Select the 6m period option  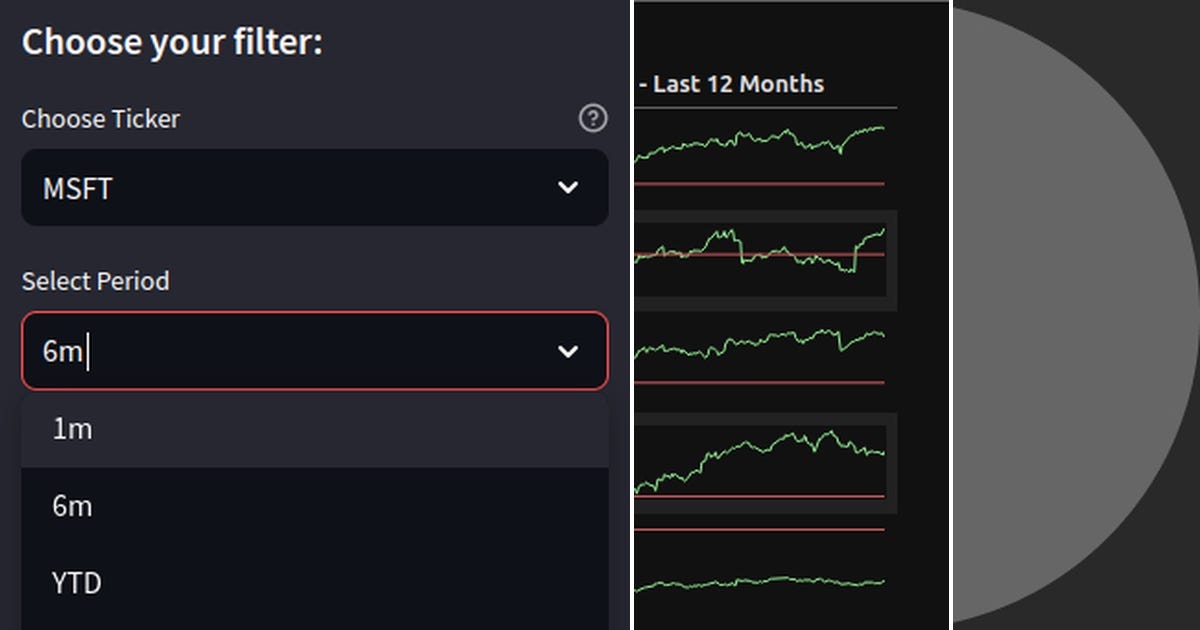pos(300,506)
